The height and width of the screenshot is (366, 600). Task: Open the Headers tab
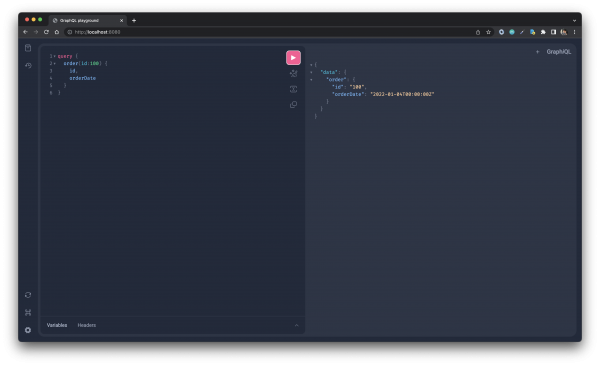(x=87, y=325)
